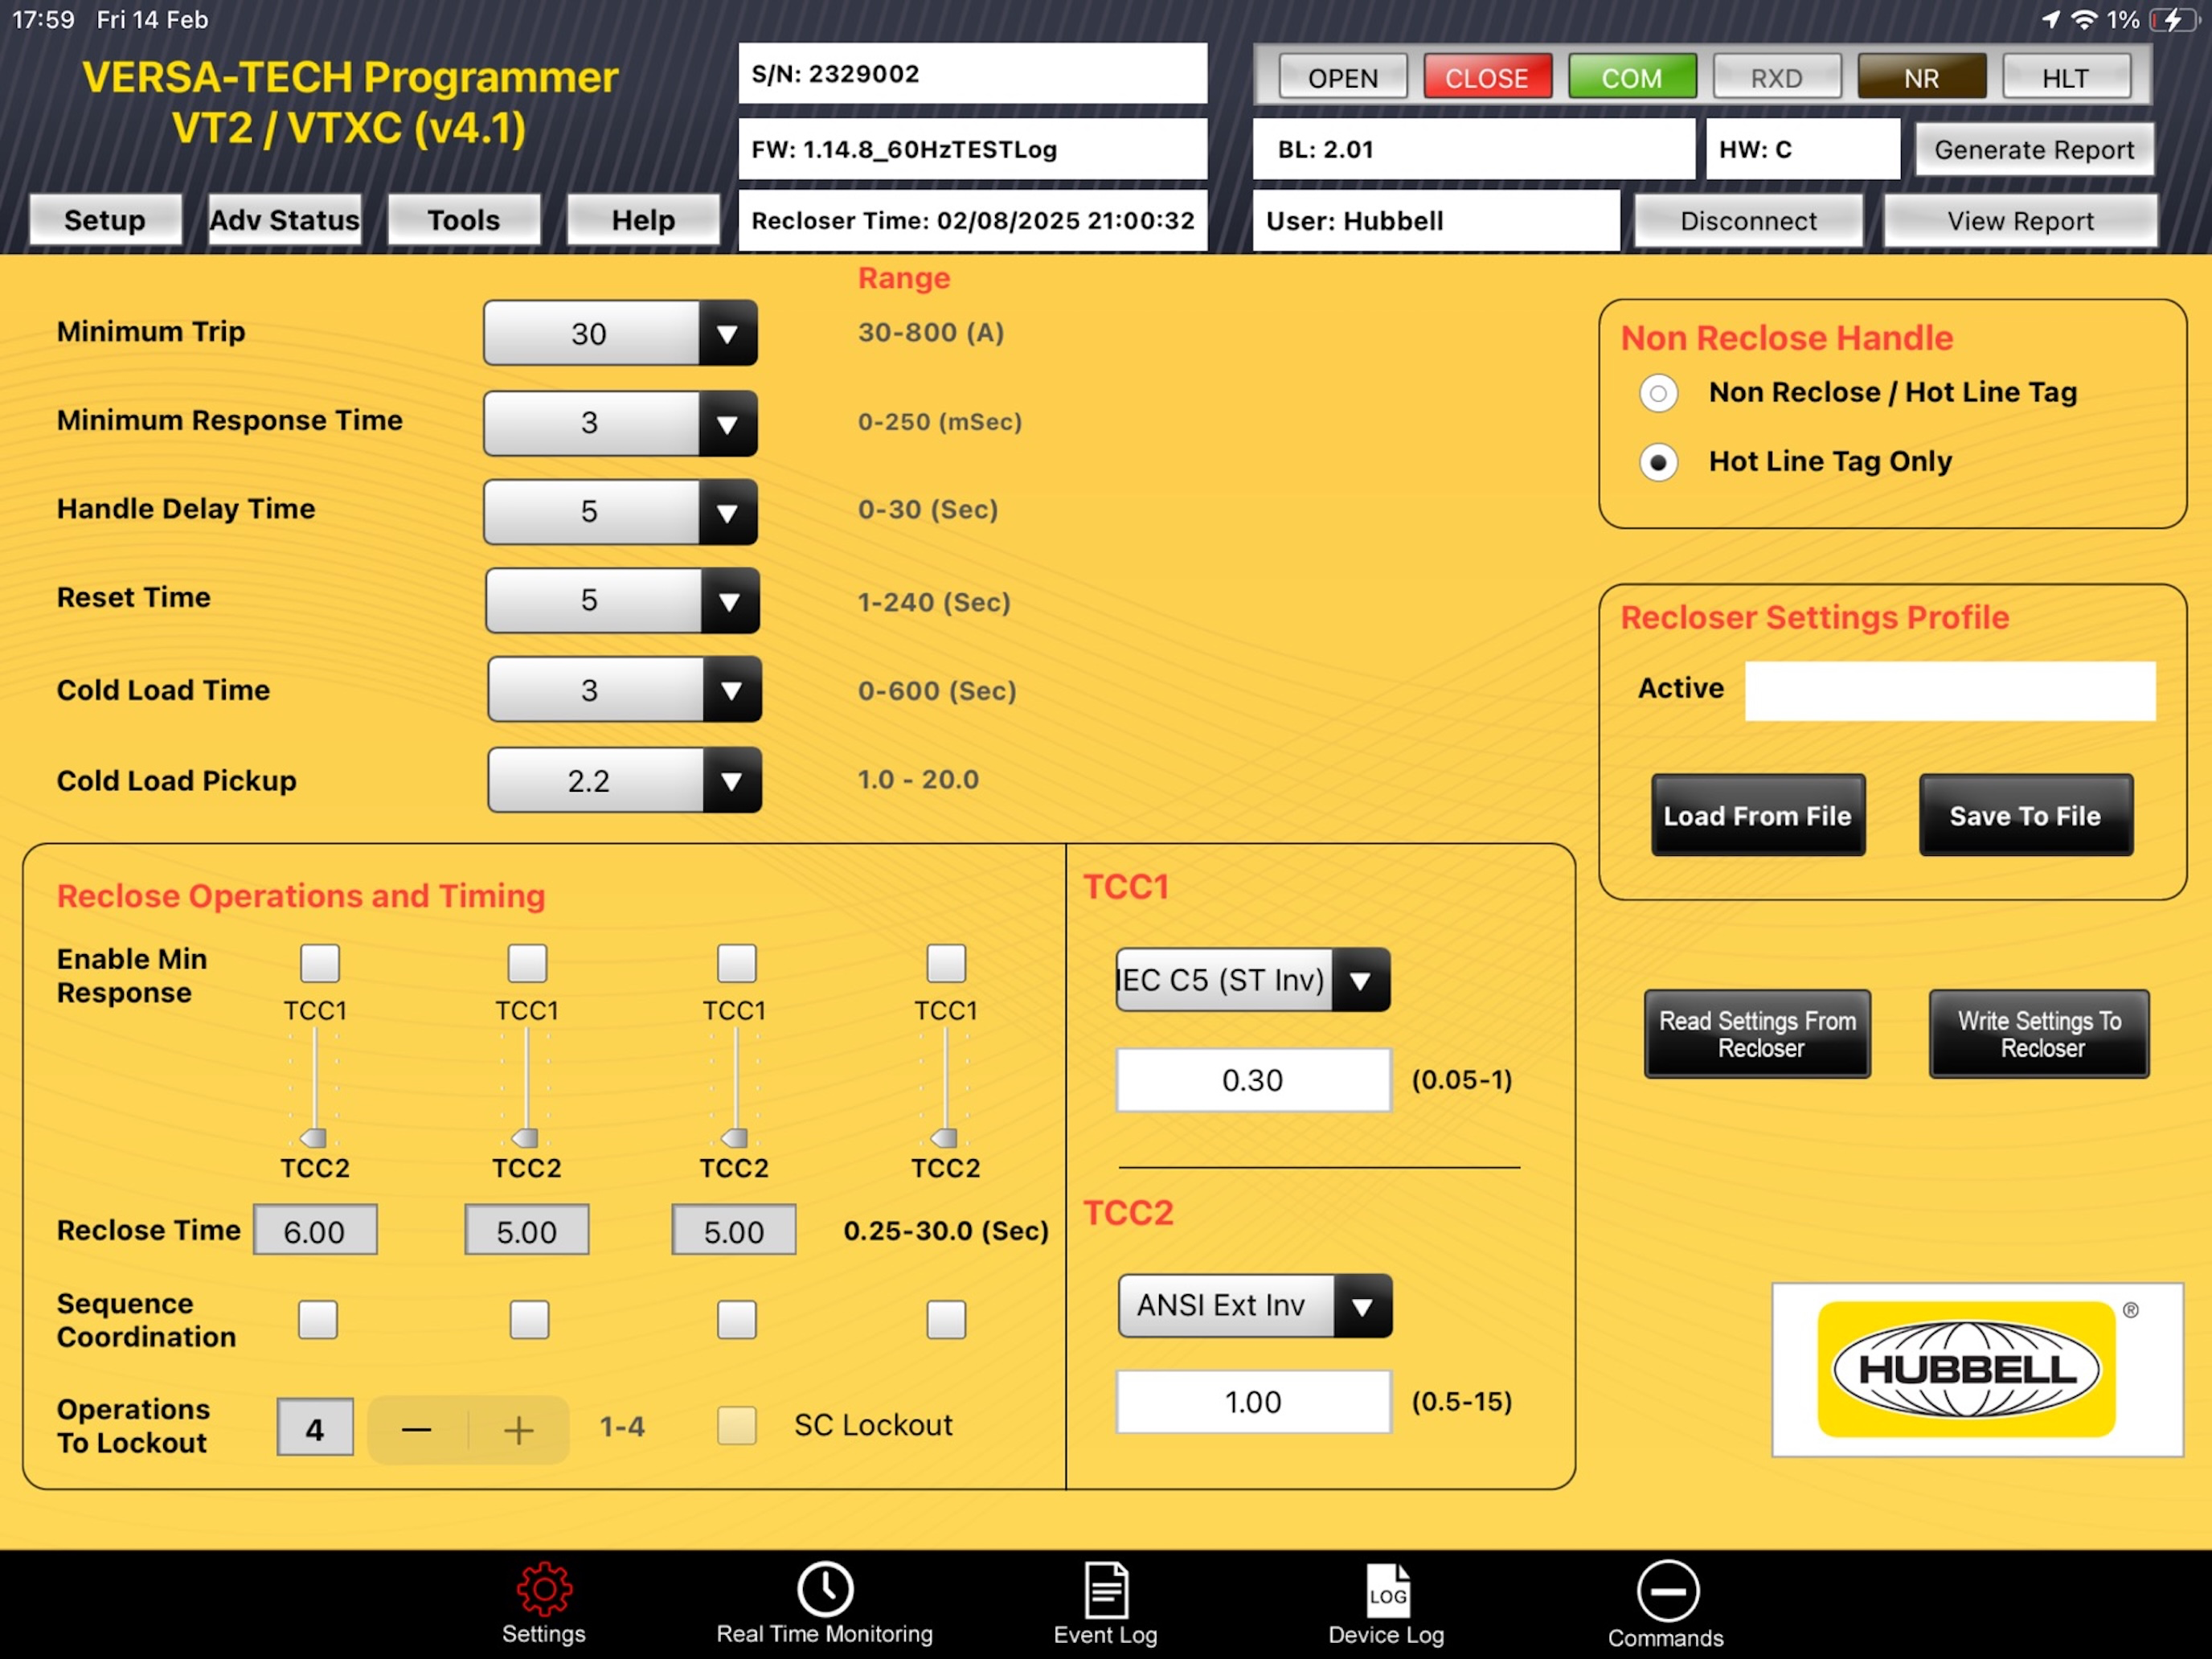This screenshot has width=2212, height=1659.
Task: Click Save To File
Action: point(2026,816)
